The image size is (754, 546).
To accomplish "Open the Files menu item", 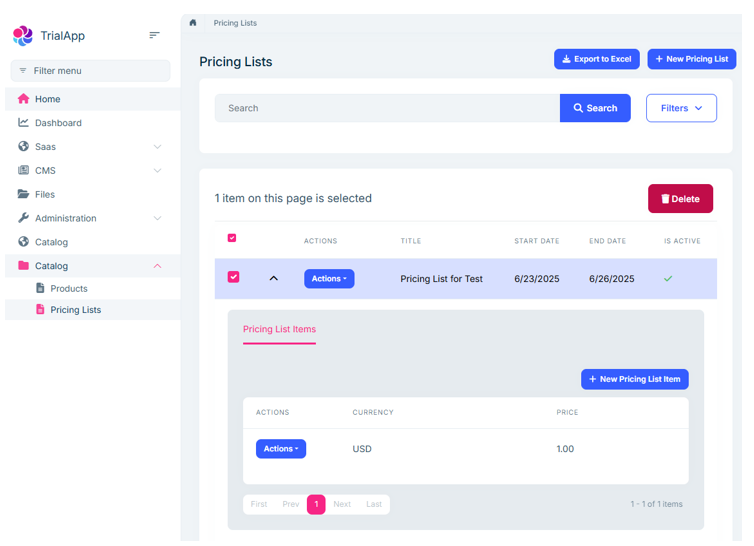I will coord(93,194).
